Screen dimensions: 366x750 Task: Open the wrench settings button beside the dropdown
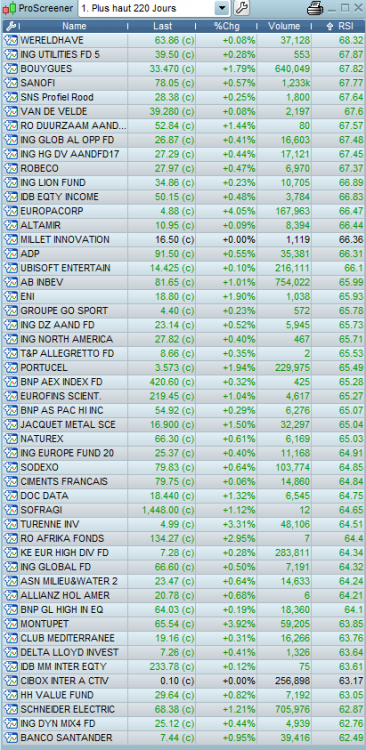tap(241, 8)
